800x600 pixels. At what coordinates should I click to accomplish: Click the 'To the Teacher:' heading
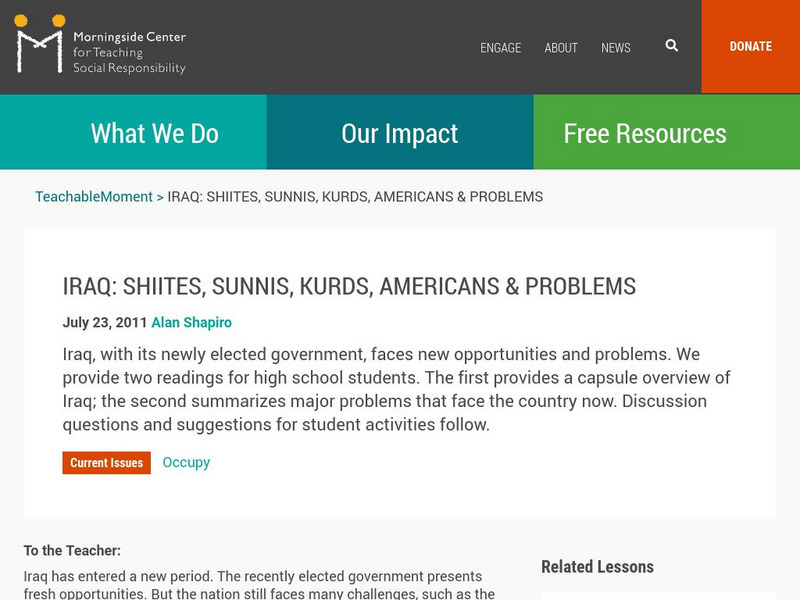pyautogui.click(x=72, y=551)
